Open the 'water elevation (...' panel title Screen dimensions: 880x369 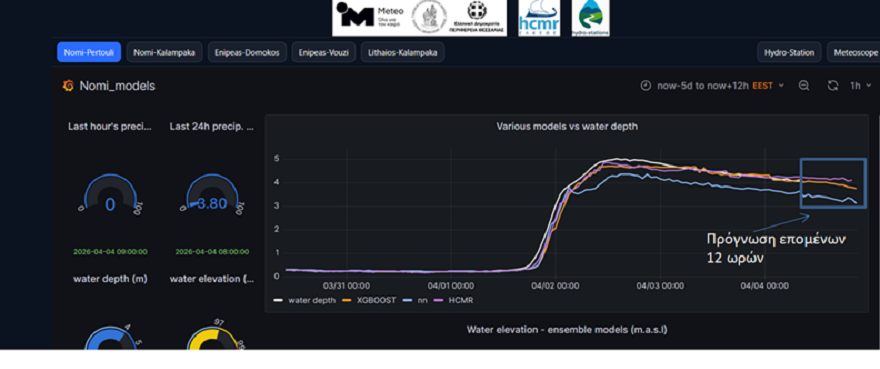click(x=212, y=279)
